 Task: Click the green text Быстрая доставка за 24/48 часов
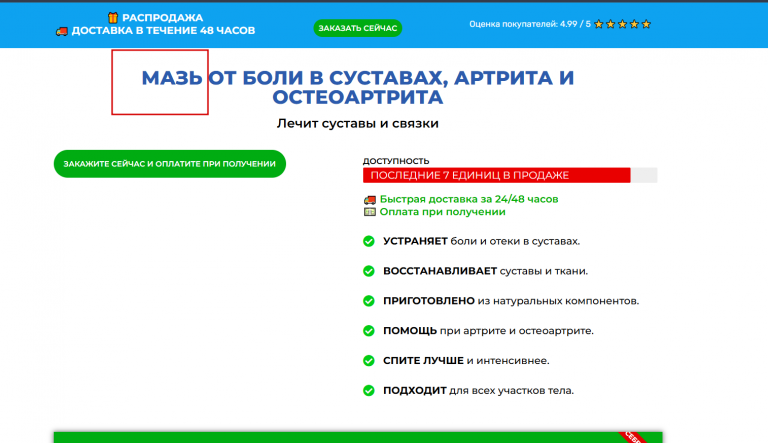469,199
